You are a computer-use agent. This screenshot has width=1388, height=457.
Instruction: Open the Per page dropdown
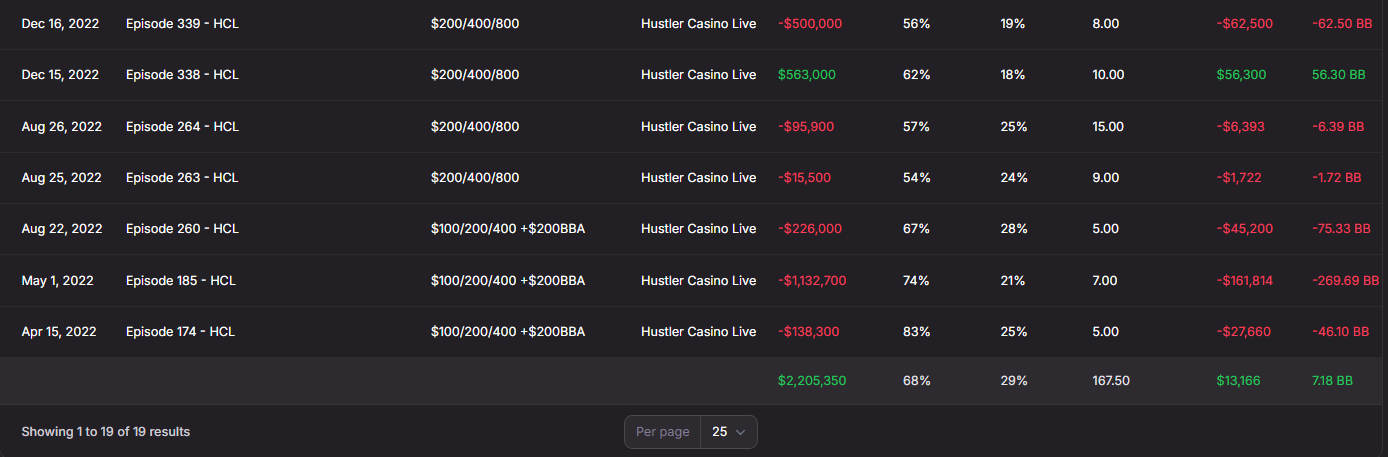(728, 432)
